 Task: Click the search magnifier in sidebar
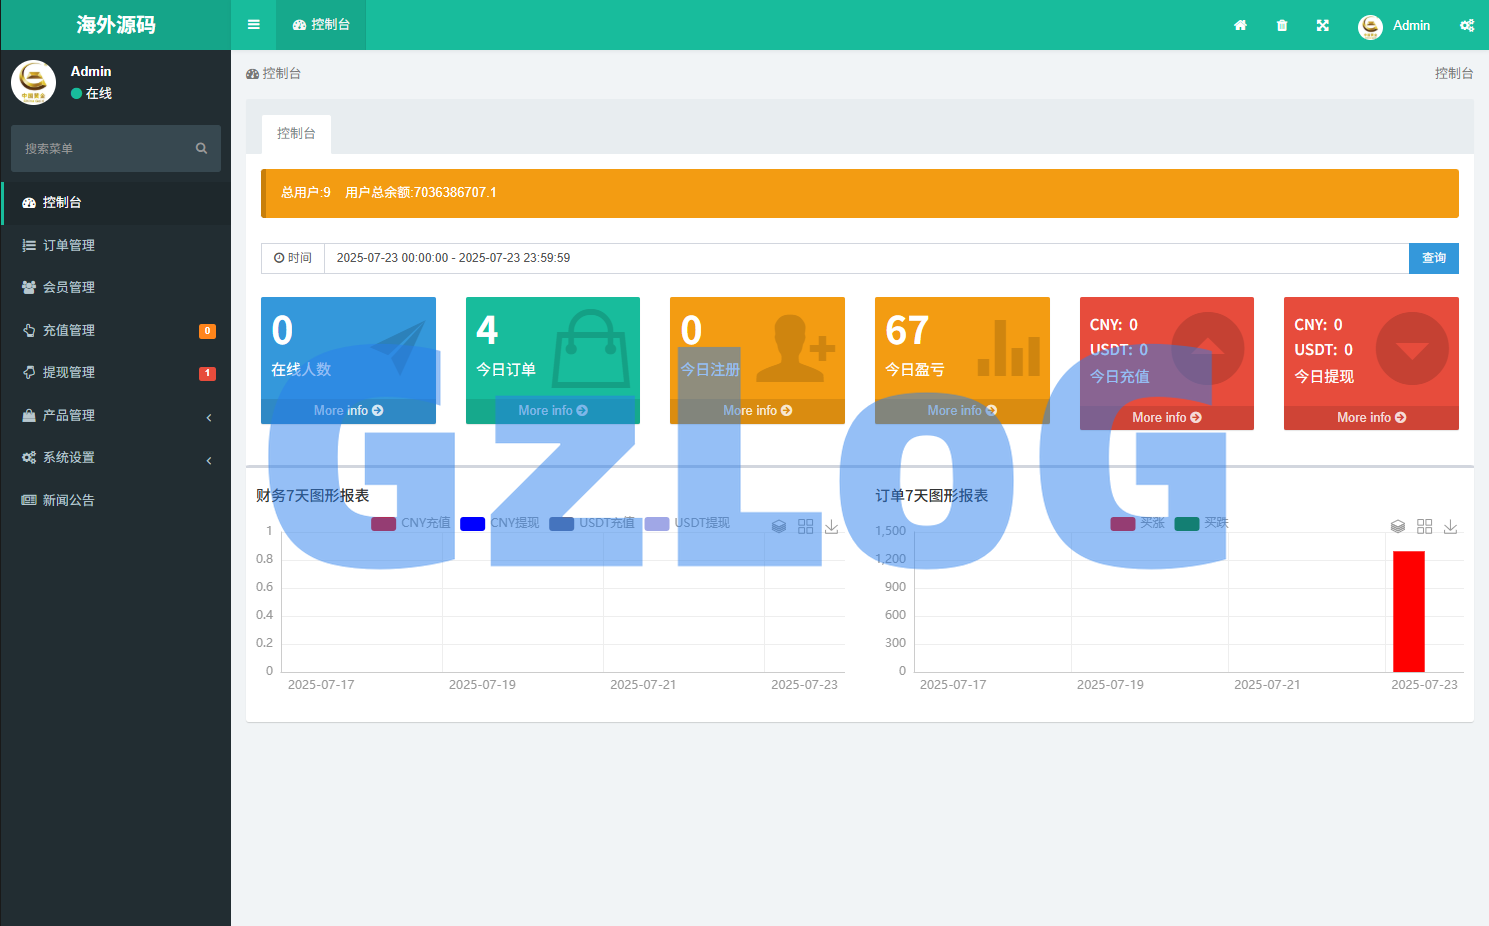pos(201,148)
